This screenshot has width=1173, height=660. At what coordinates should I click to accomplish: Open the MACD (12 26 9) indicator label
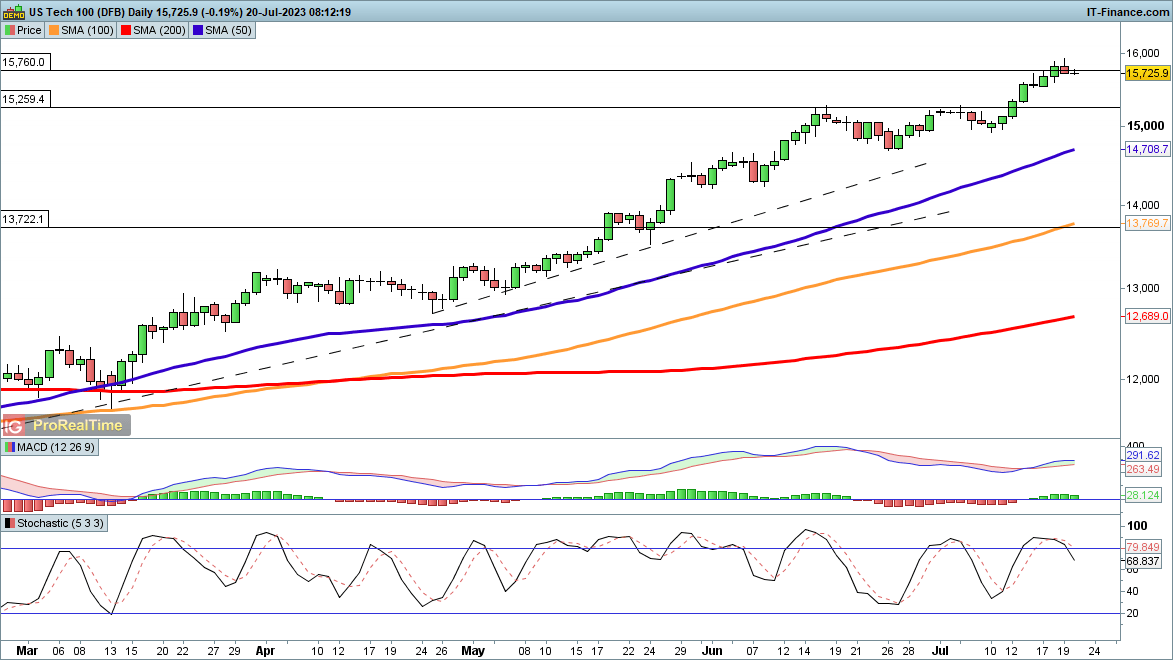coord(49,447)
